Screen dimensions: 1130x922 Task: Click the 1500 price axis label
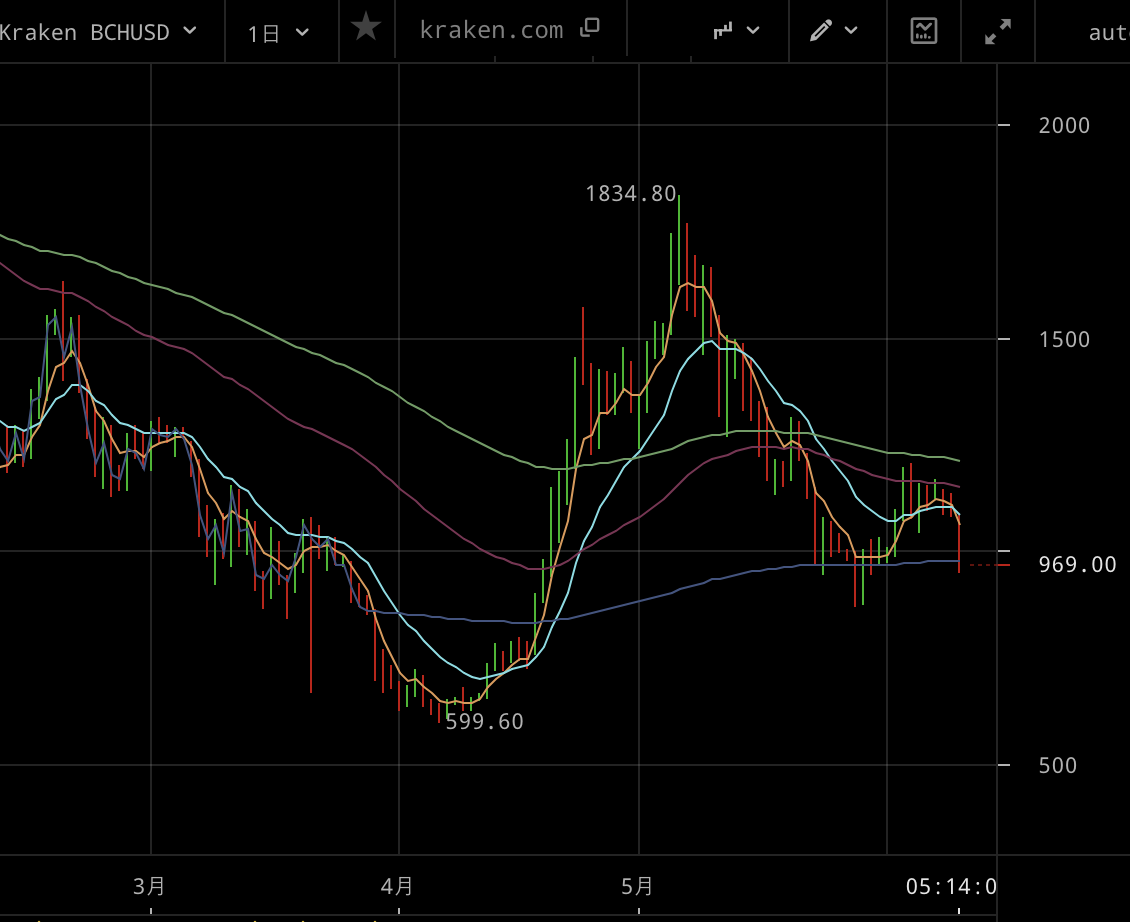pyautogui.click(x=1064, y=340)
